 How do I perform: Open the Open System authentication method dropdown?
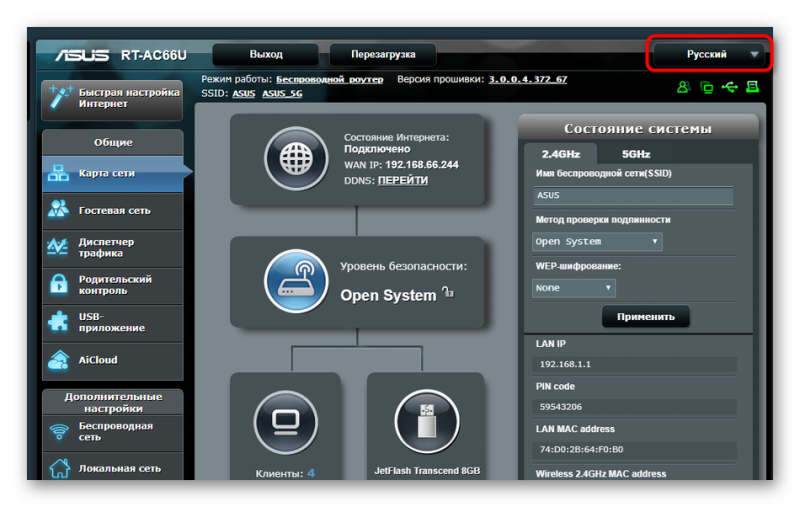(x=597, y=242)
